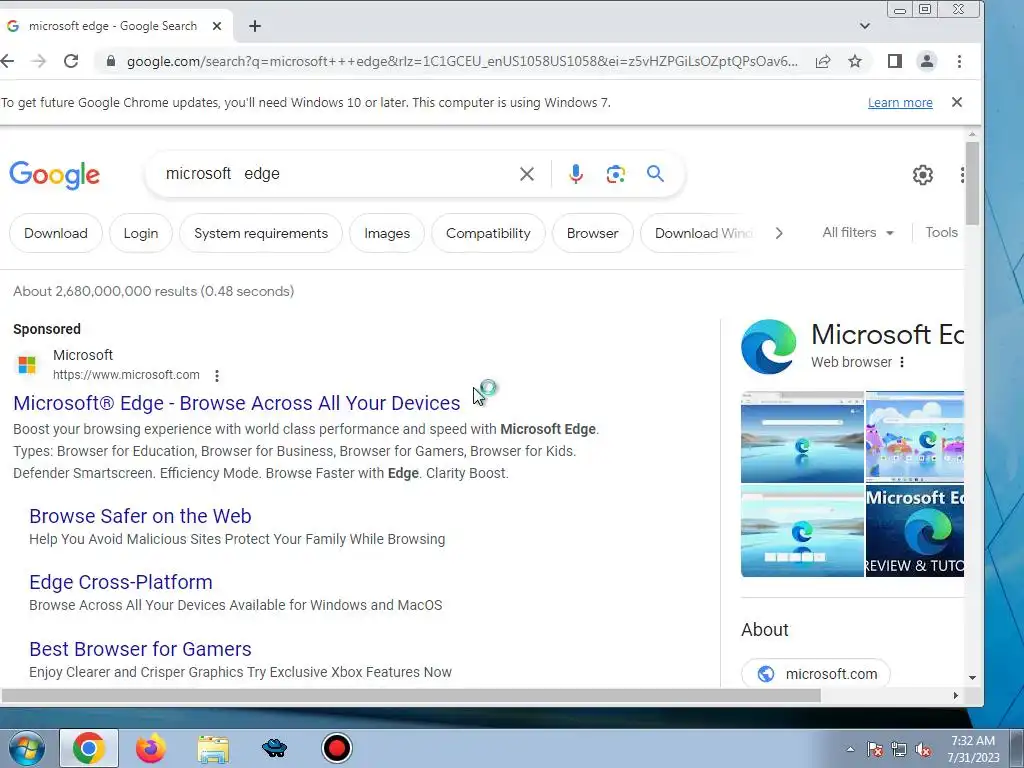Image resolution: width=1024 pixels, height=768 pixels.
Task: Open the All filters dropdown
Action: (857, 232)
